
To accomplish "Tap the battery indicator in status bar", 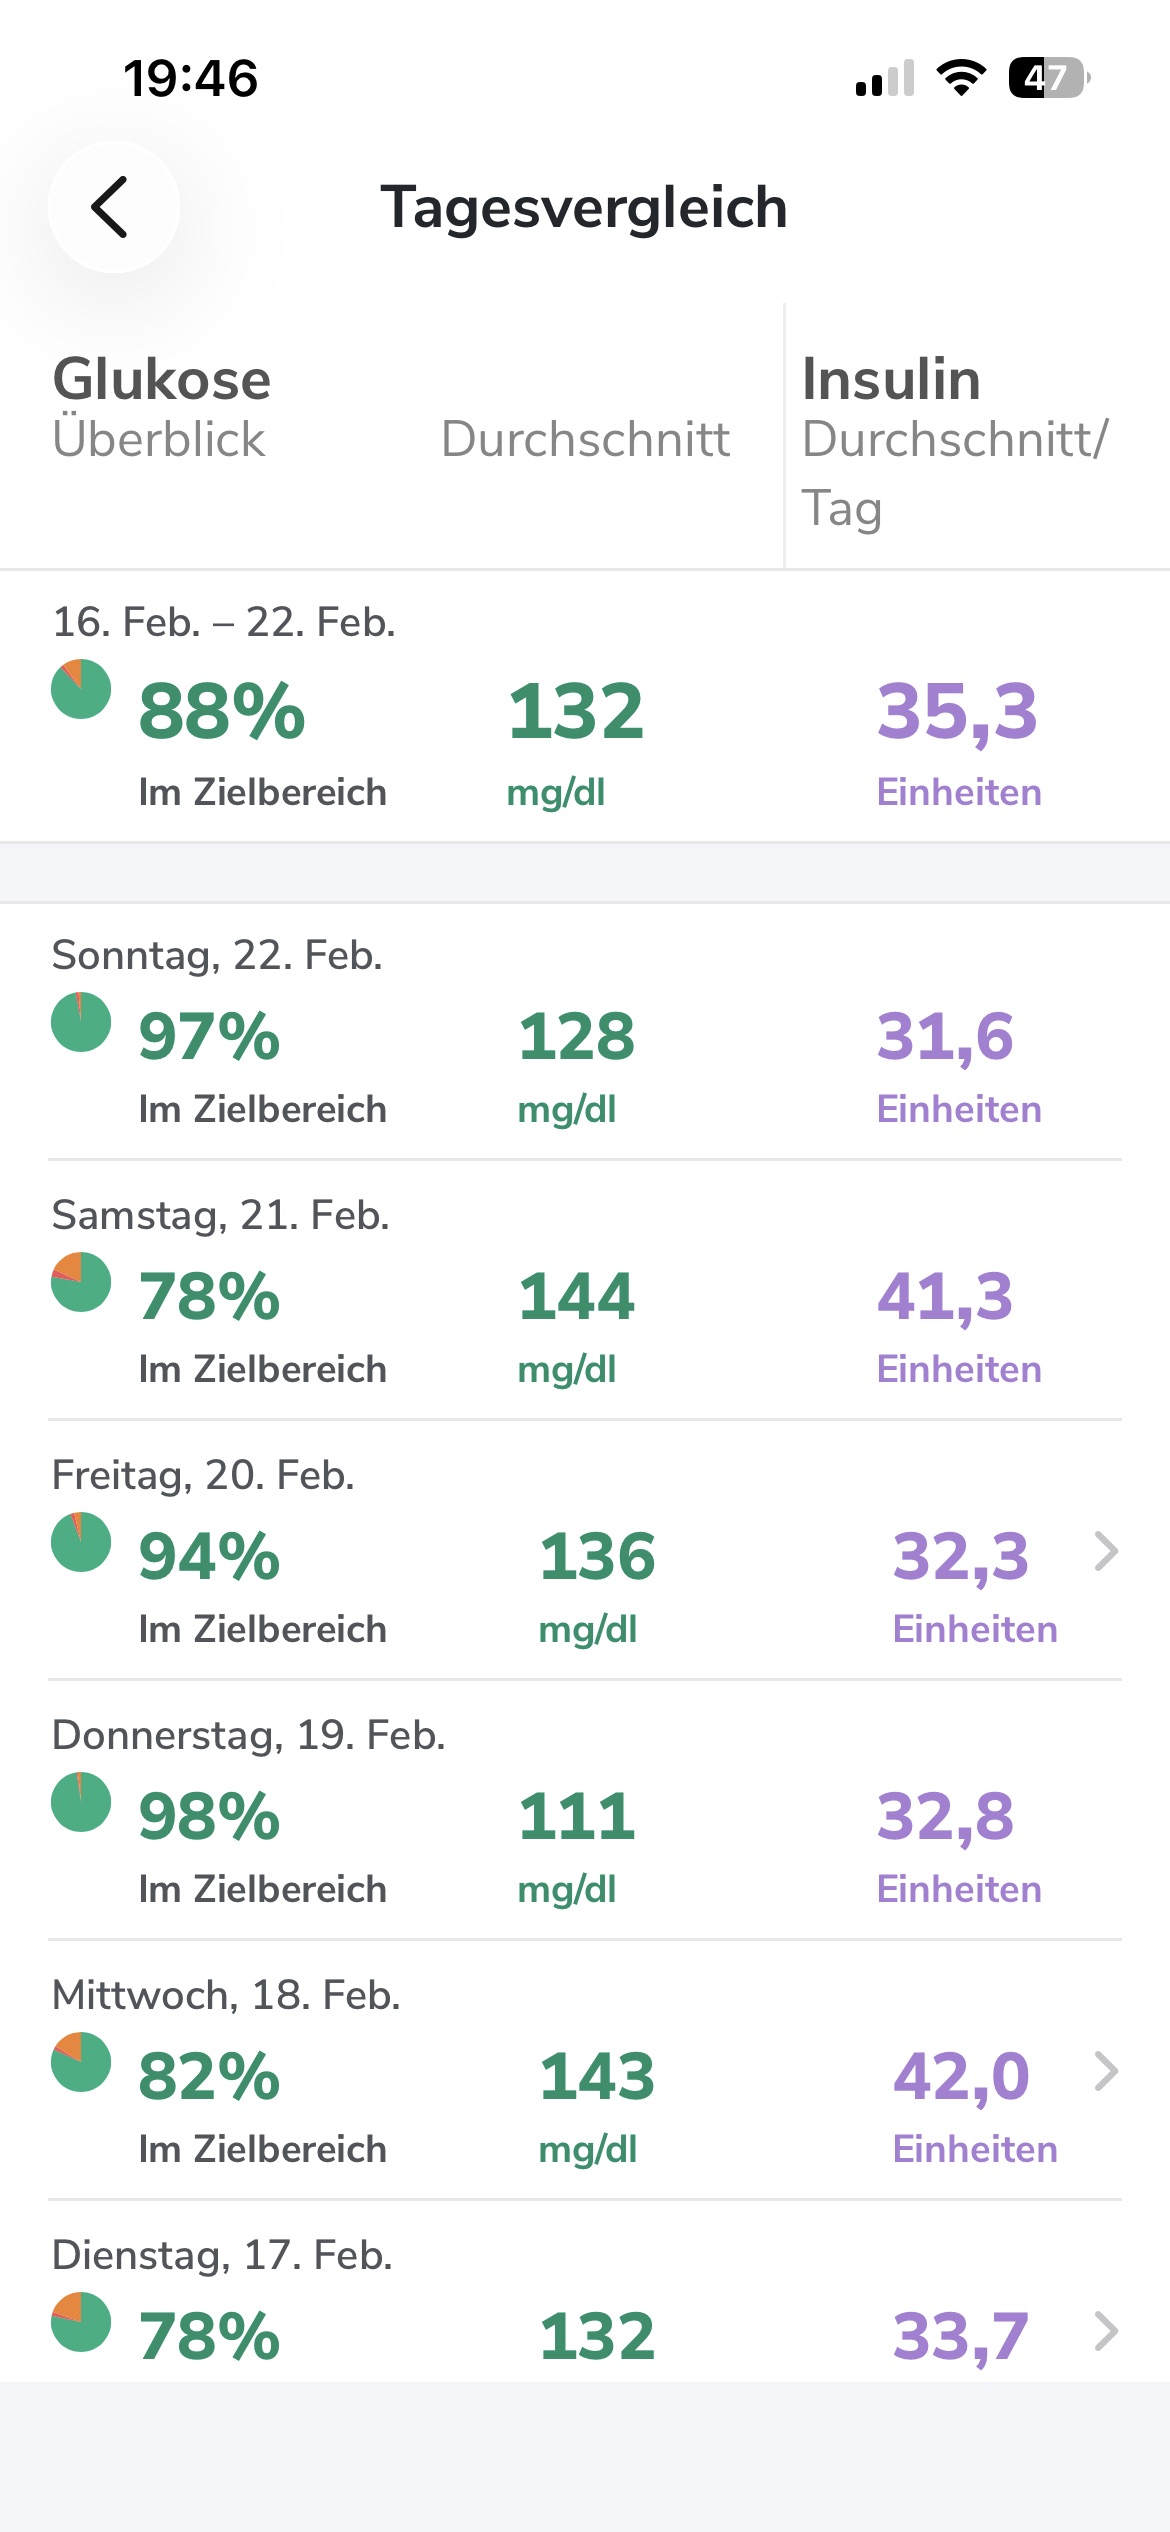I will coord(1048,78).
